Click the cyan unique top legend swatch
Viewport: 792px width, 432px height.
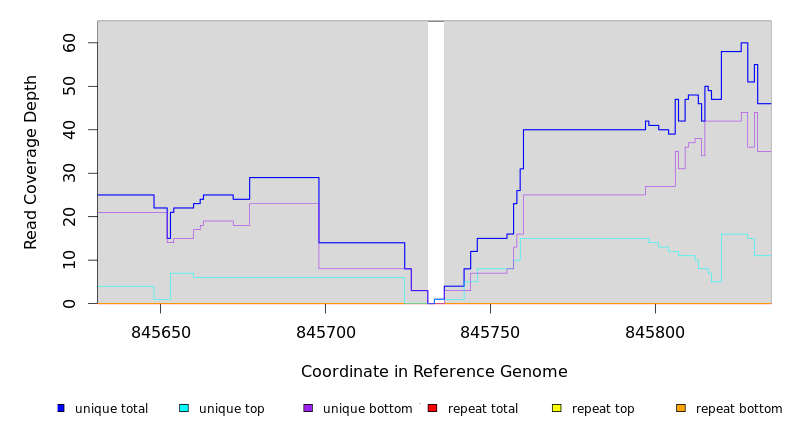(184, 408)
